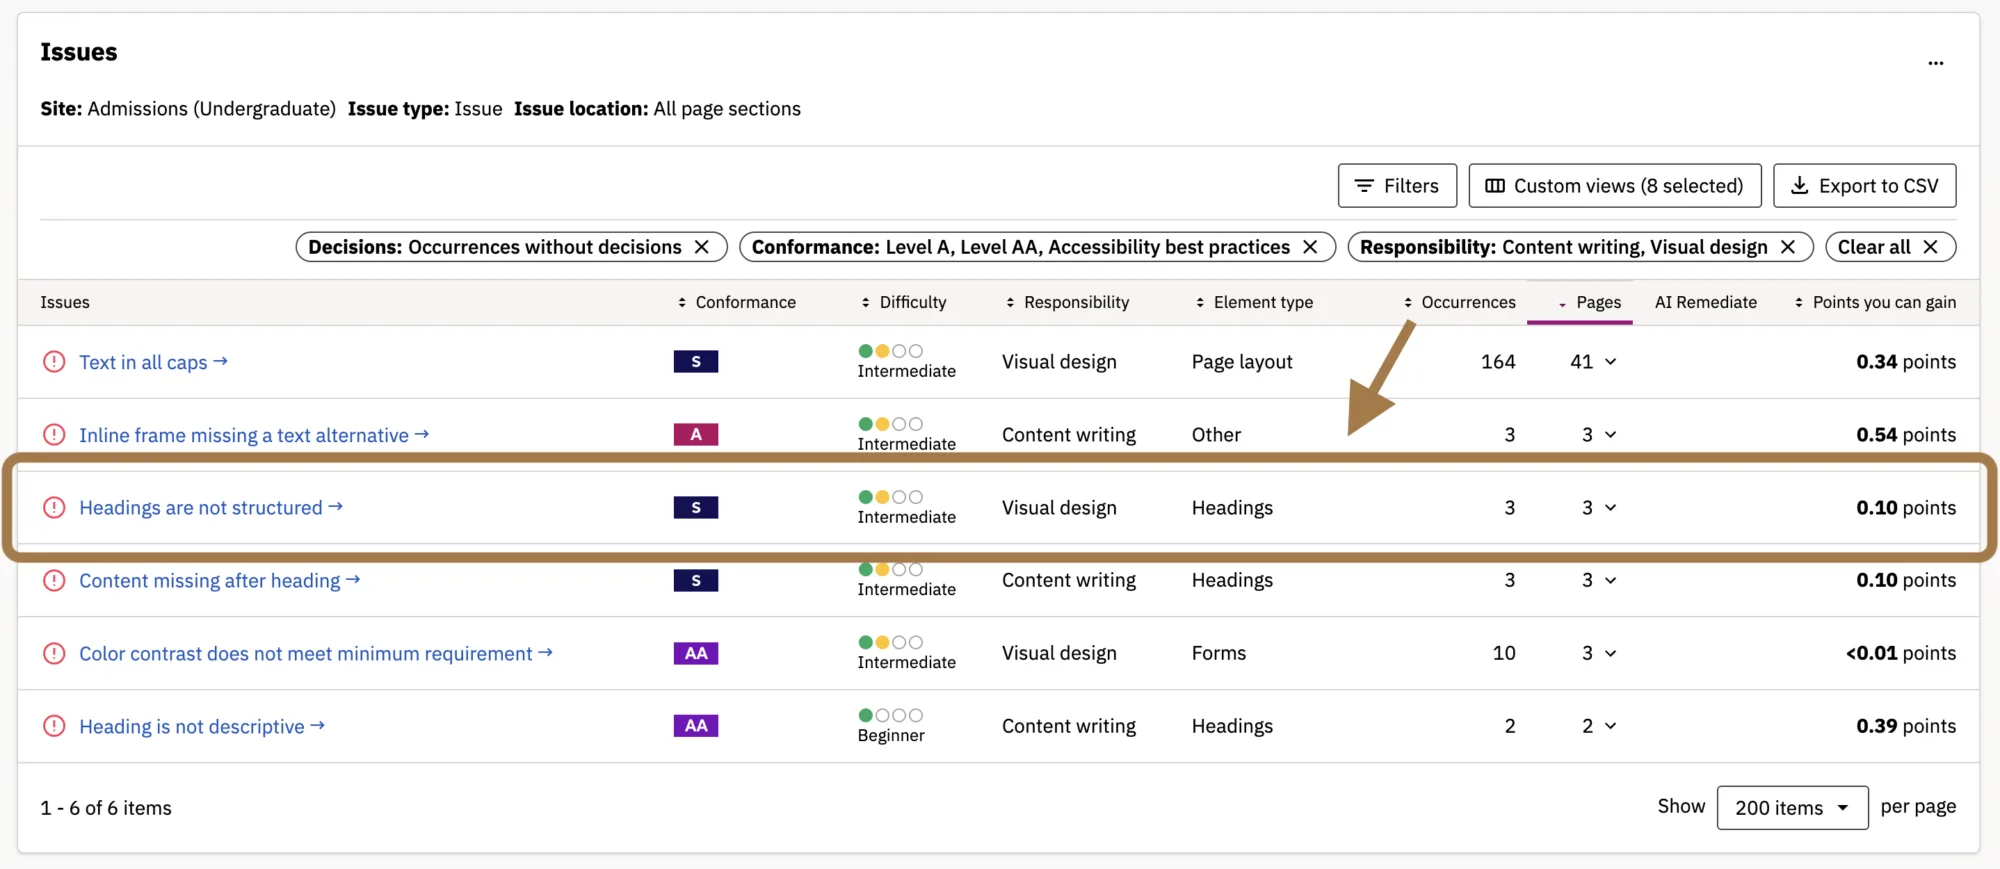This screenshot has height=869, width=2000.
Task: Click the Forms element type cell
Action: (x=1219, y=654)
